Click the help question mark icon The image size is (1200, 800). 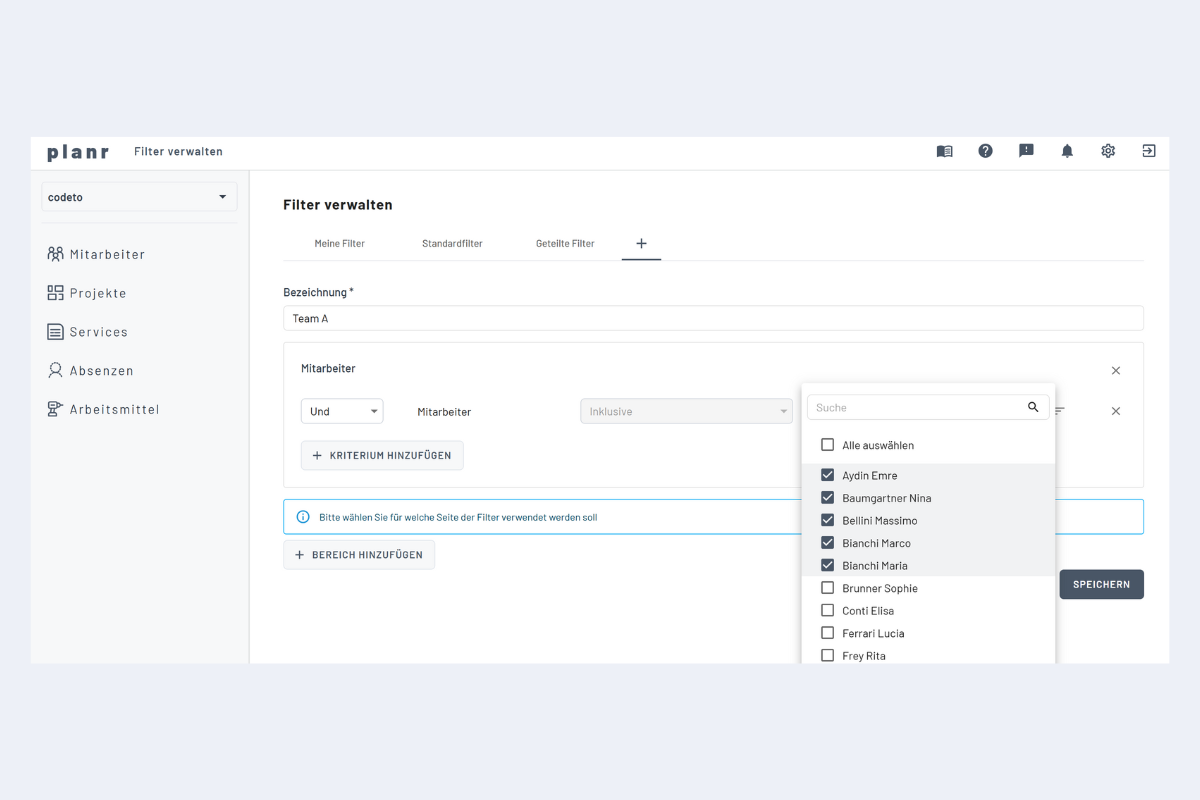985,151
